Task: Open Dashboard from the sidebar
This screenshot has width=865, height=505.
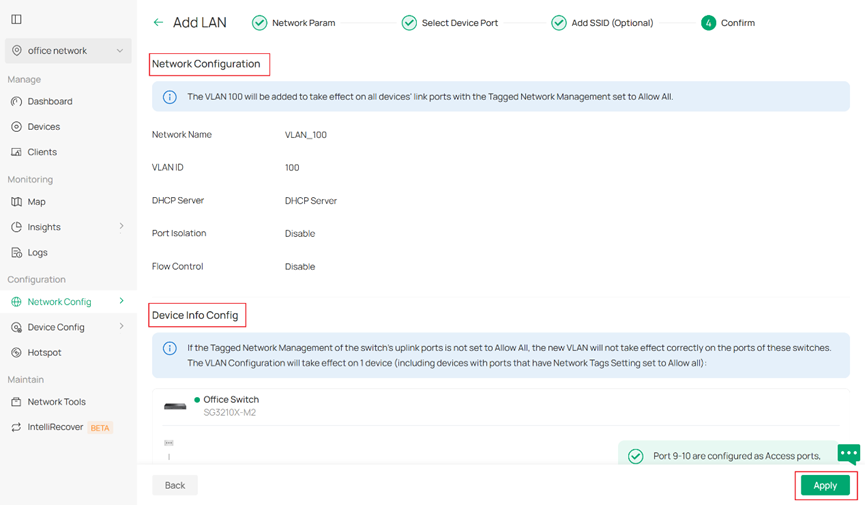Action: pyautogui.click(x=50, y=102)
